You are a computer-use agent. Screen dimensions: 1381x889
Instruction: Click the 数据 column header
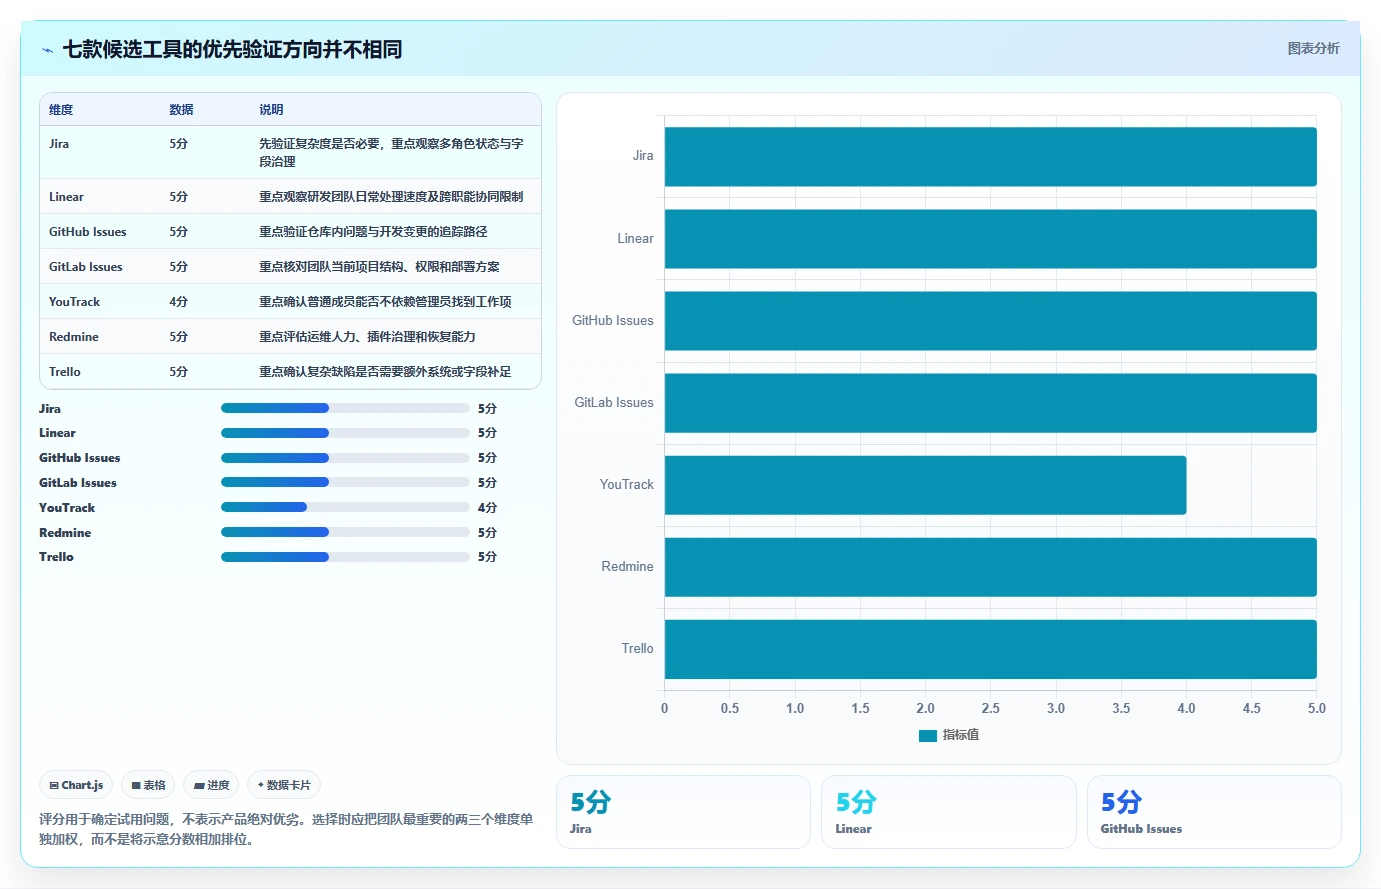coord(181,110)
